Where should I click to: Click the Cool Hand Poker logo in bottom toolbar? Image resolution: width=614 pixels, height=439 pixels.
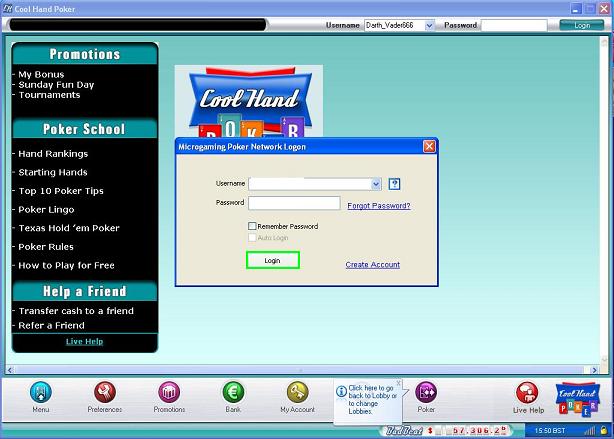578,399
